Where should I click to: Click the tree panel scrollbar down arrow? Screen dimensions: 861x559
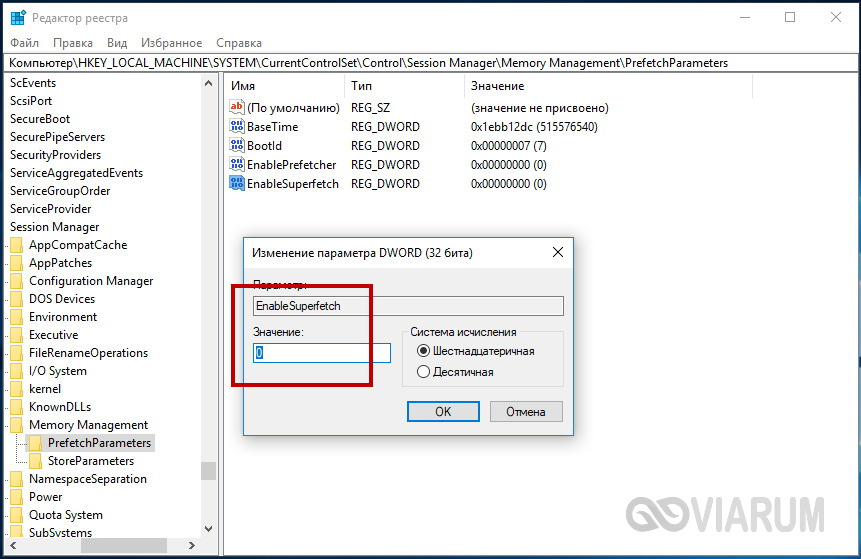point(208,529)
